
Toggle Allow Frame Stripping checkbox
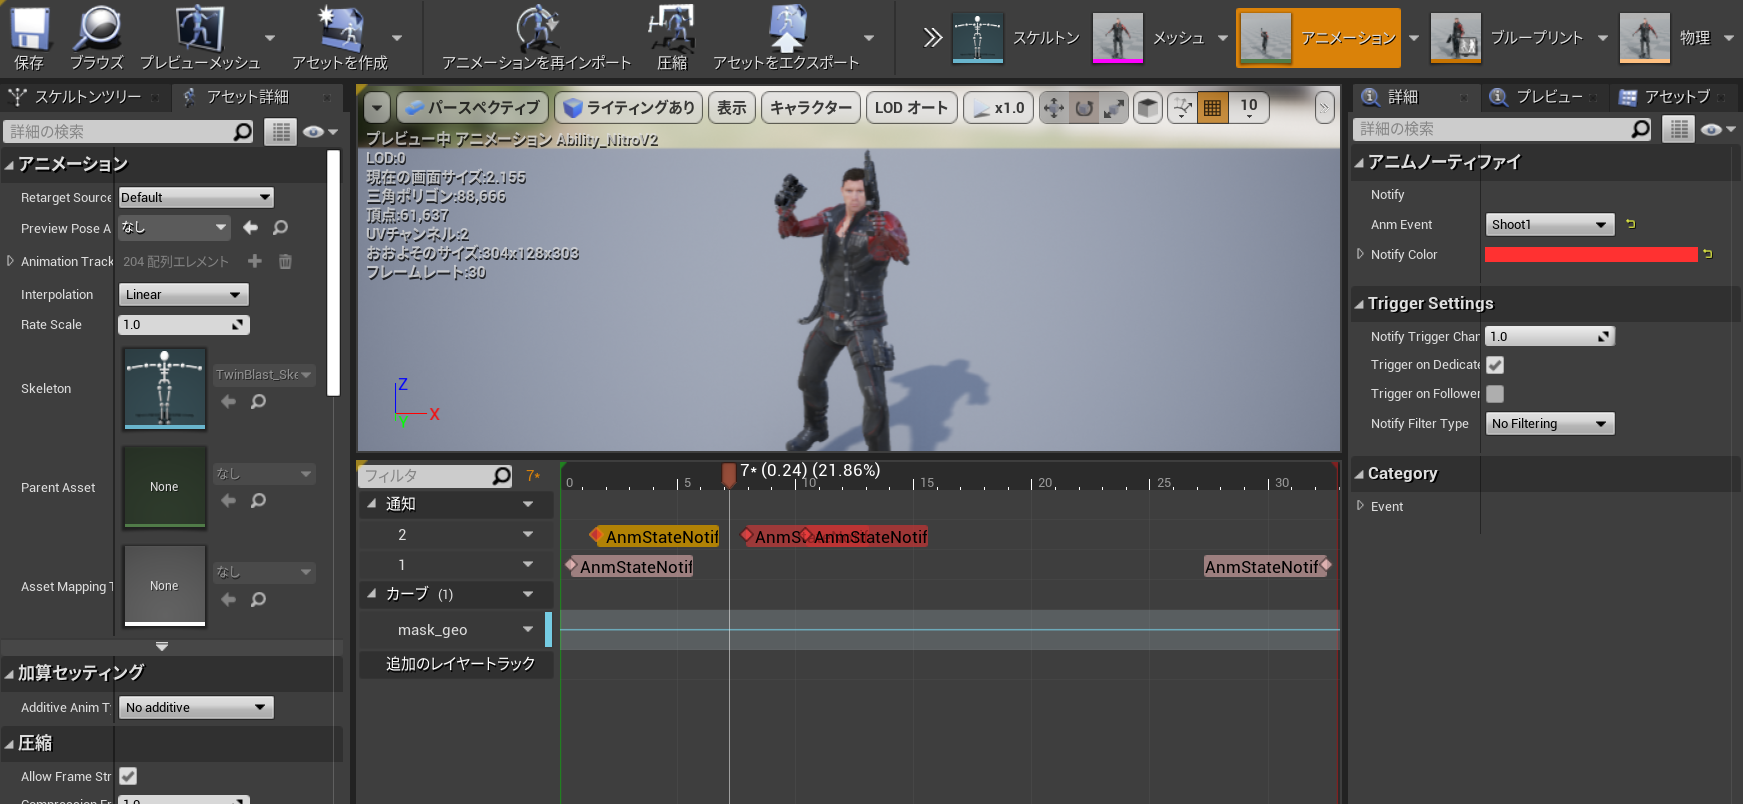(128, 776)
